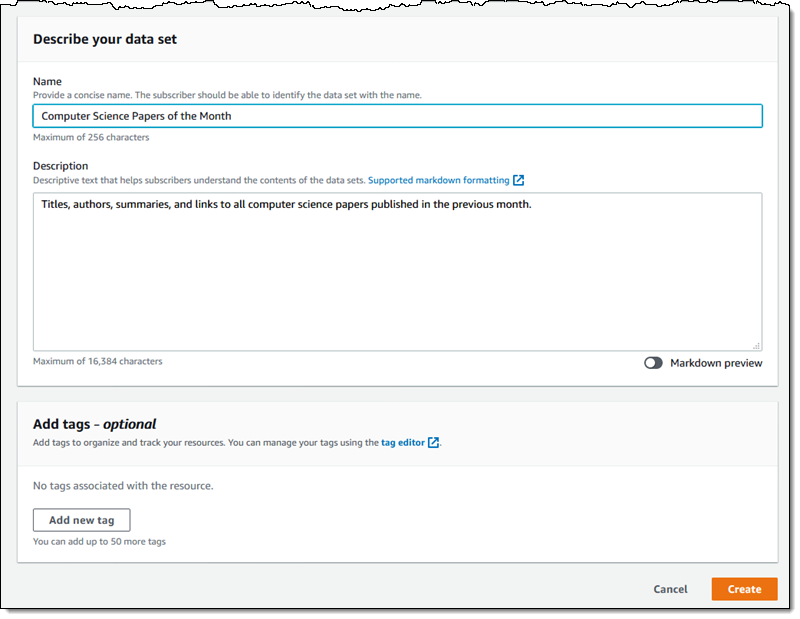Screen dimensions: 800x619
Task: Click the "Describe your data set" heading
Action: point(105,40)
